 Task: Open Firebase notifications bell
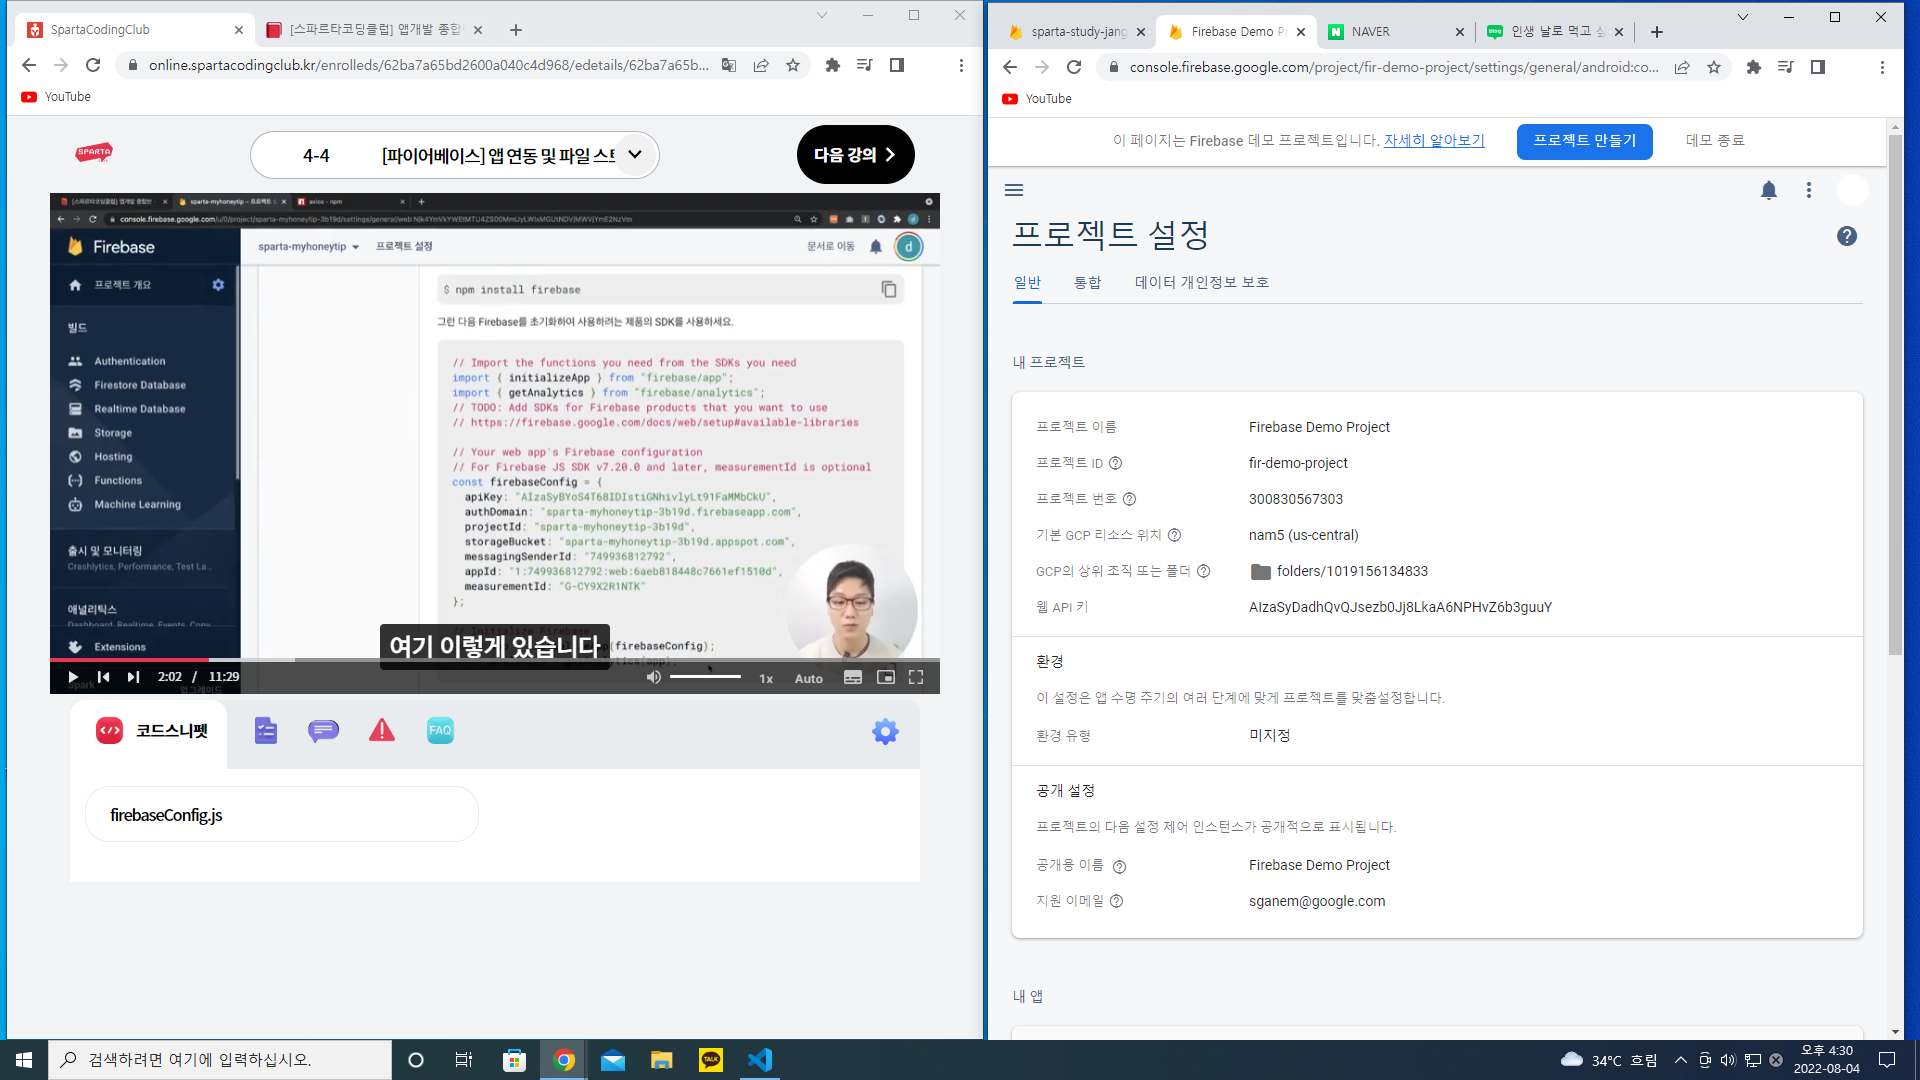pos(1769,190)
